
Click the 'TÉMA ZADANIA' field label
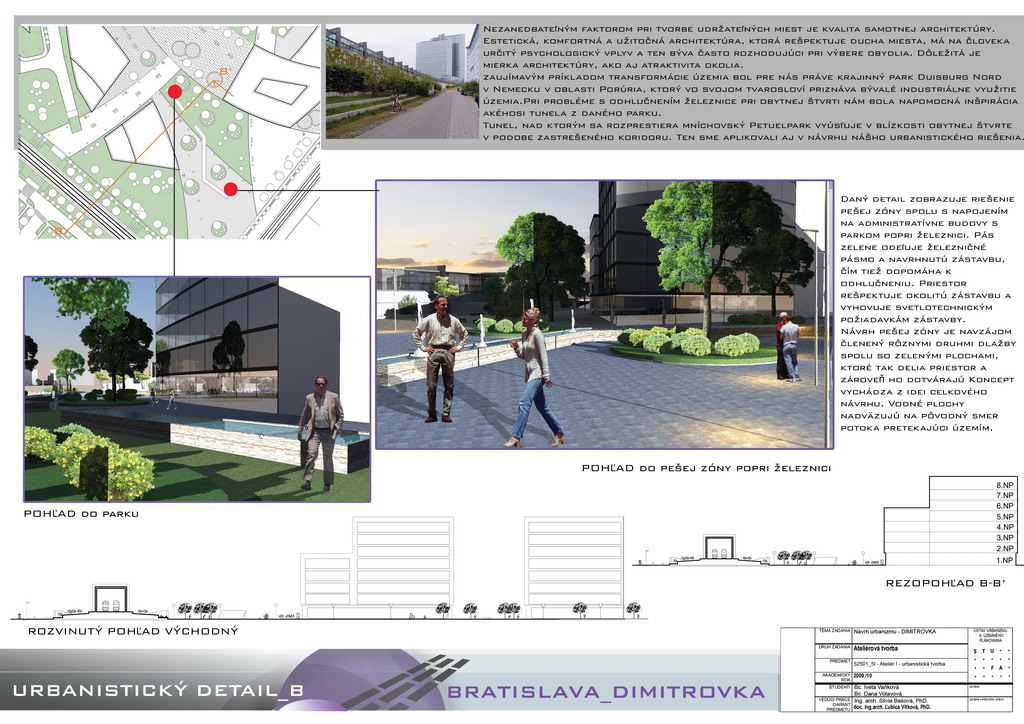click(x=835, y=631)
